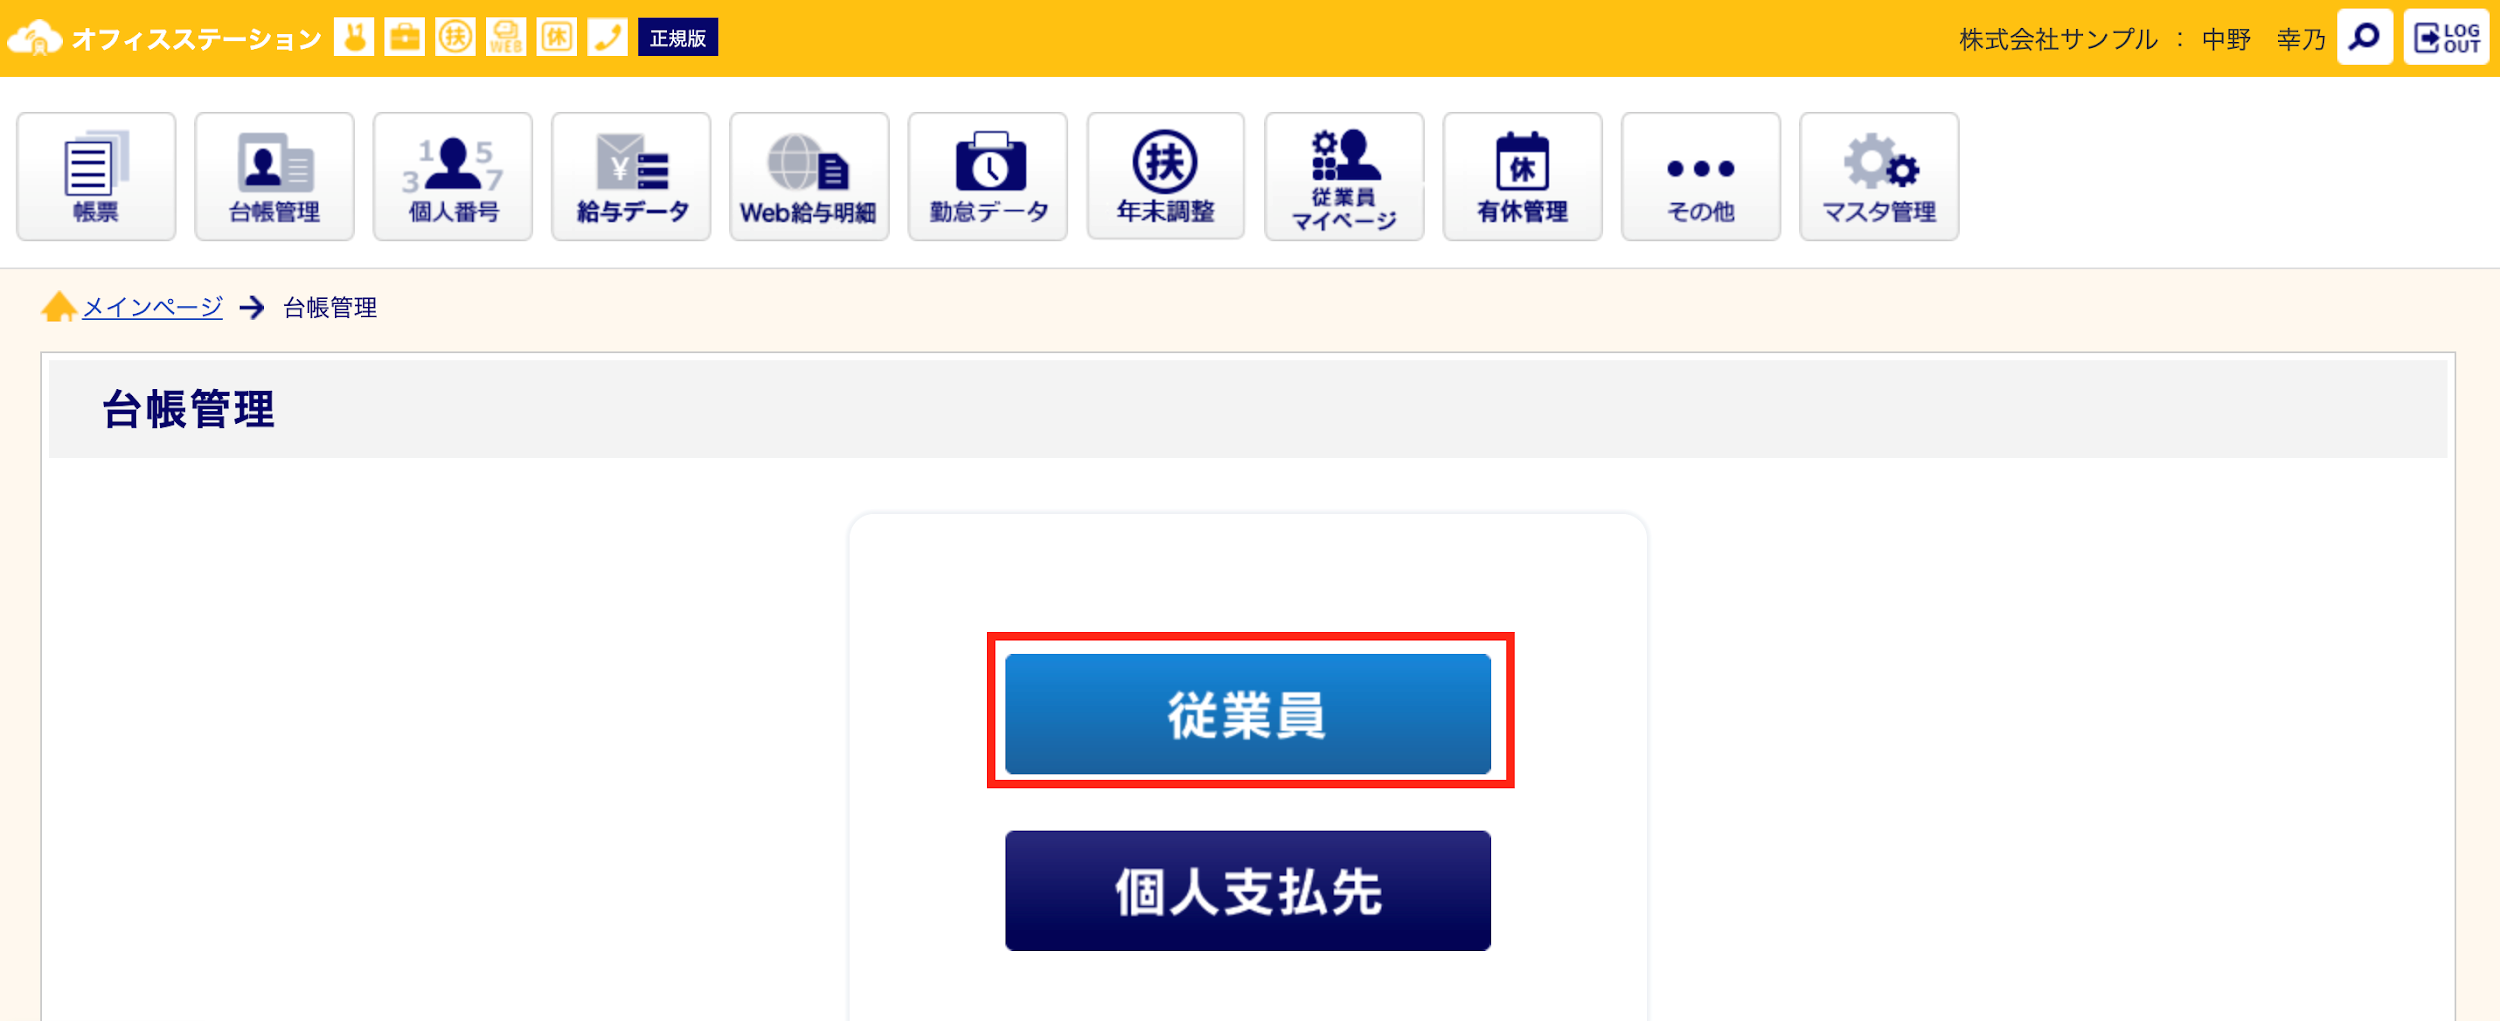This screenshot has width=2500, height=1021.
Task: Click the search magnifier icon
Action: coord(2365,38)
